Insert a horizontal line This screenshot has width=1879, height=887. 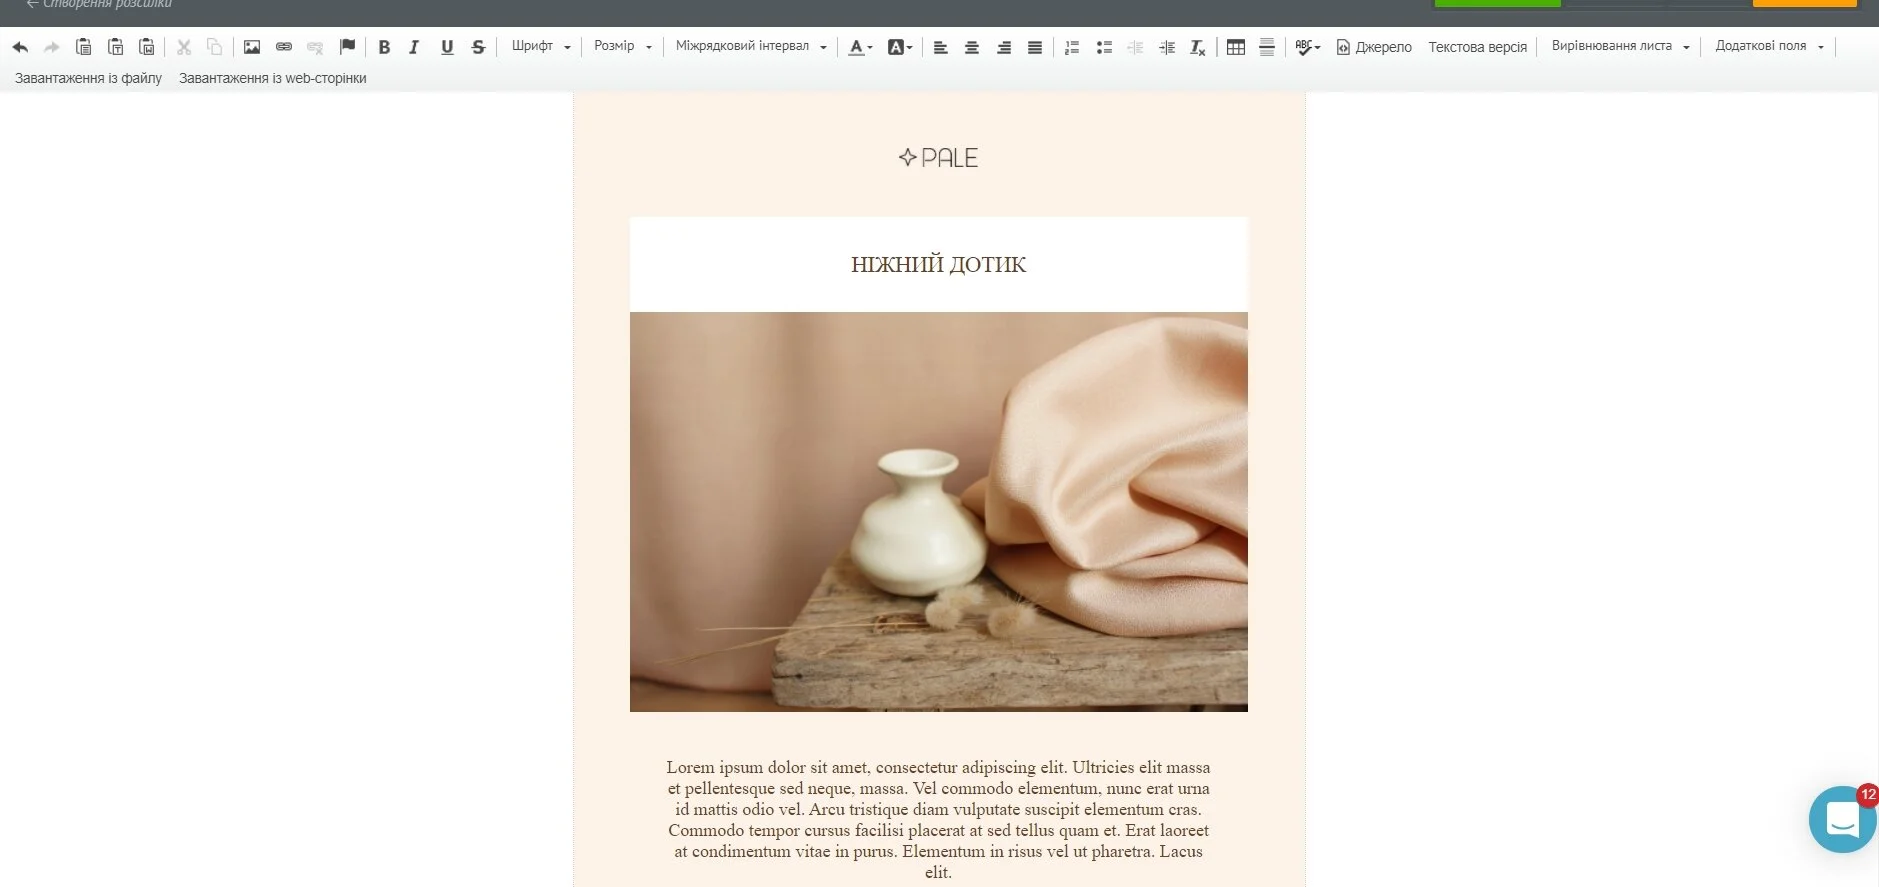click(1267, 47)
